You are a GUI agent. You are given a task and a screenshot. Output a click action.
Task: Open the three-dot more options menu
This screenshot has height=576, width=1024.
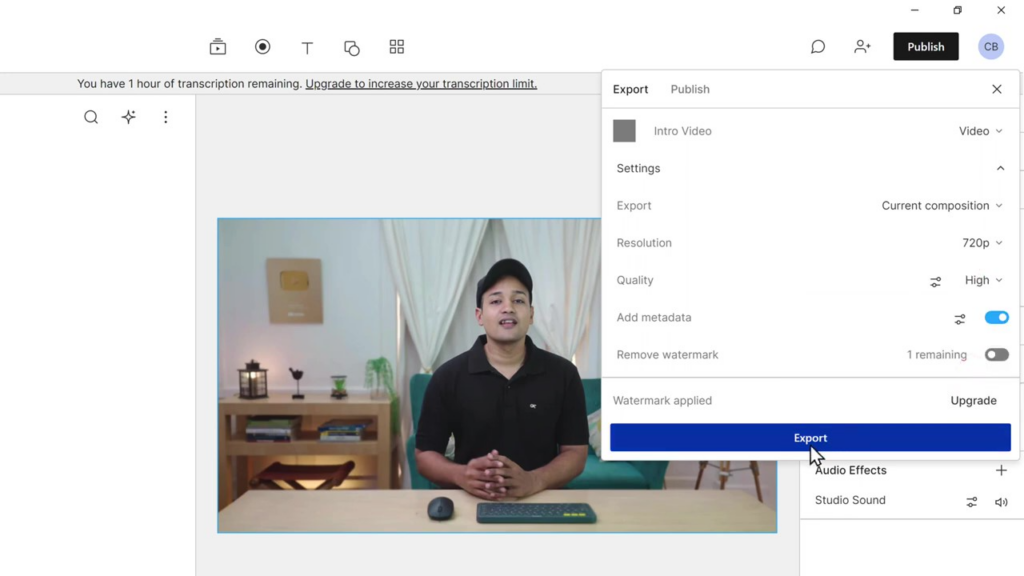(x=166, y=117)
